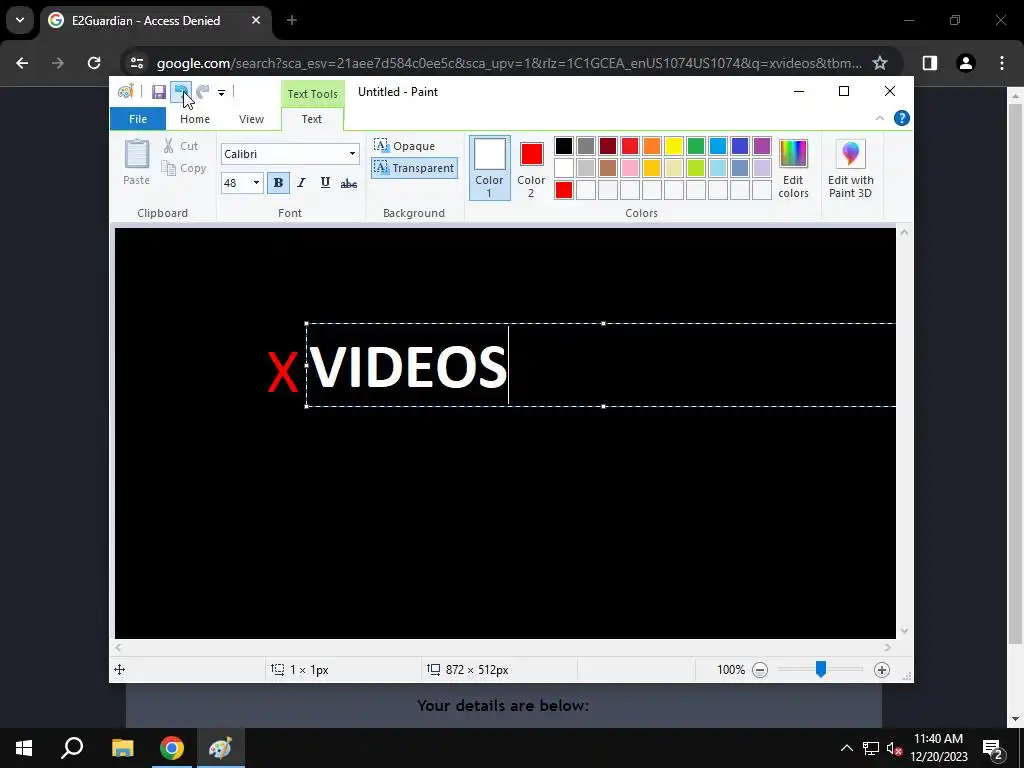The image size is (1024, 768).
Task: Click Paint's vertical scrollbar down arrow
Action: click(x=904, y=631)
